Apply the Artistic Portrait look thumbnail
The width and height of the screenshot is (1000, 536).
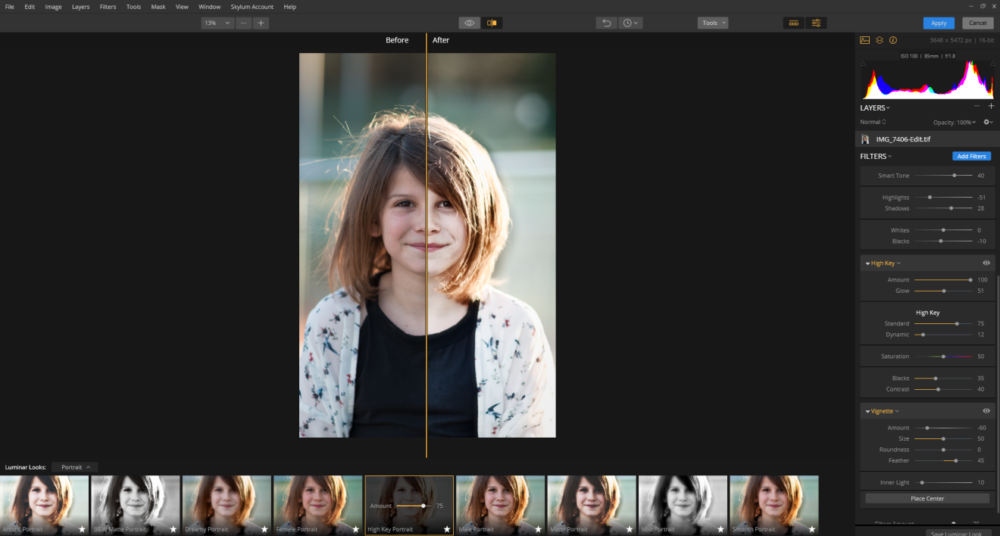tap(44, 505)
